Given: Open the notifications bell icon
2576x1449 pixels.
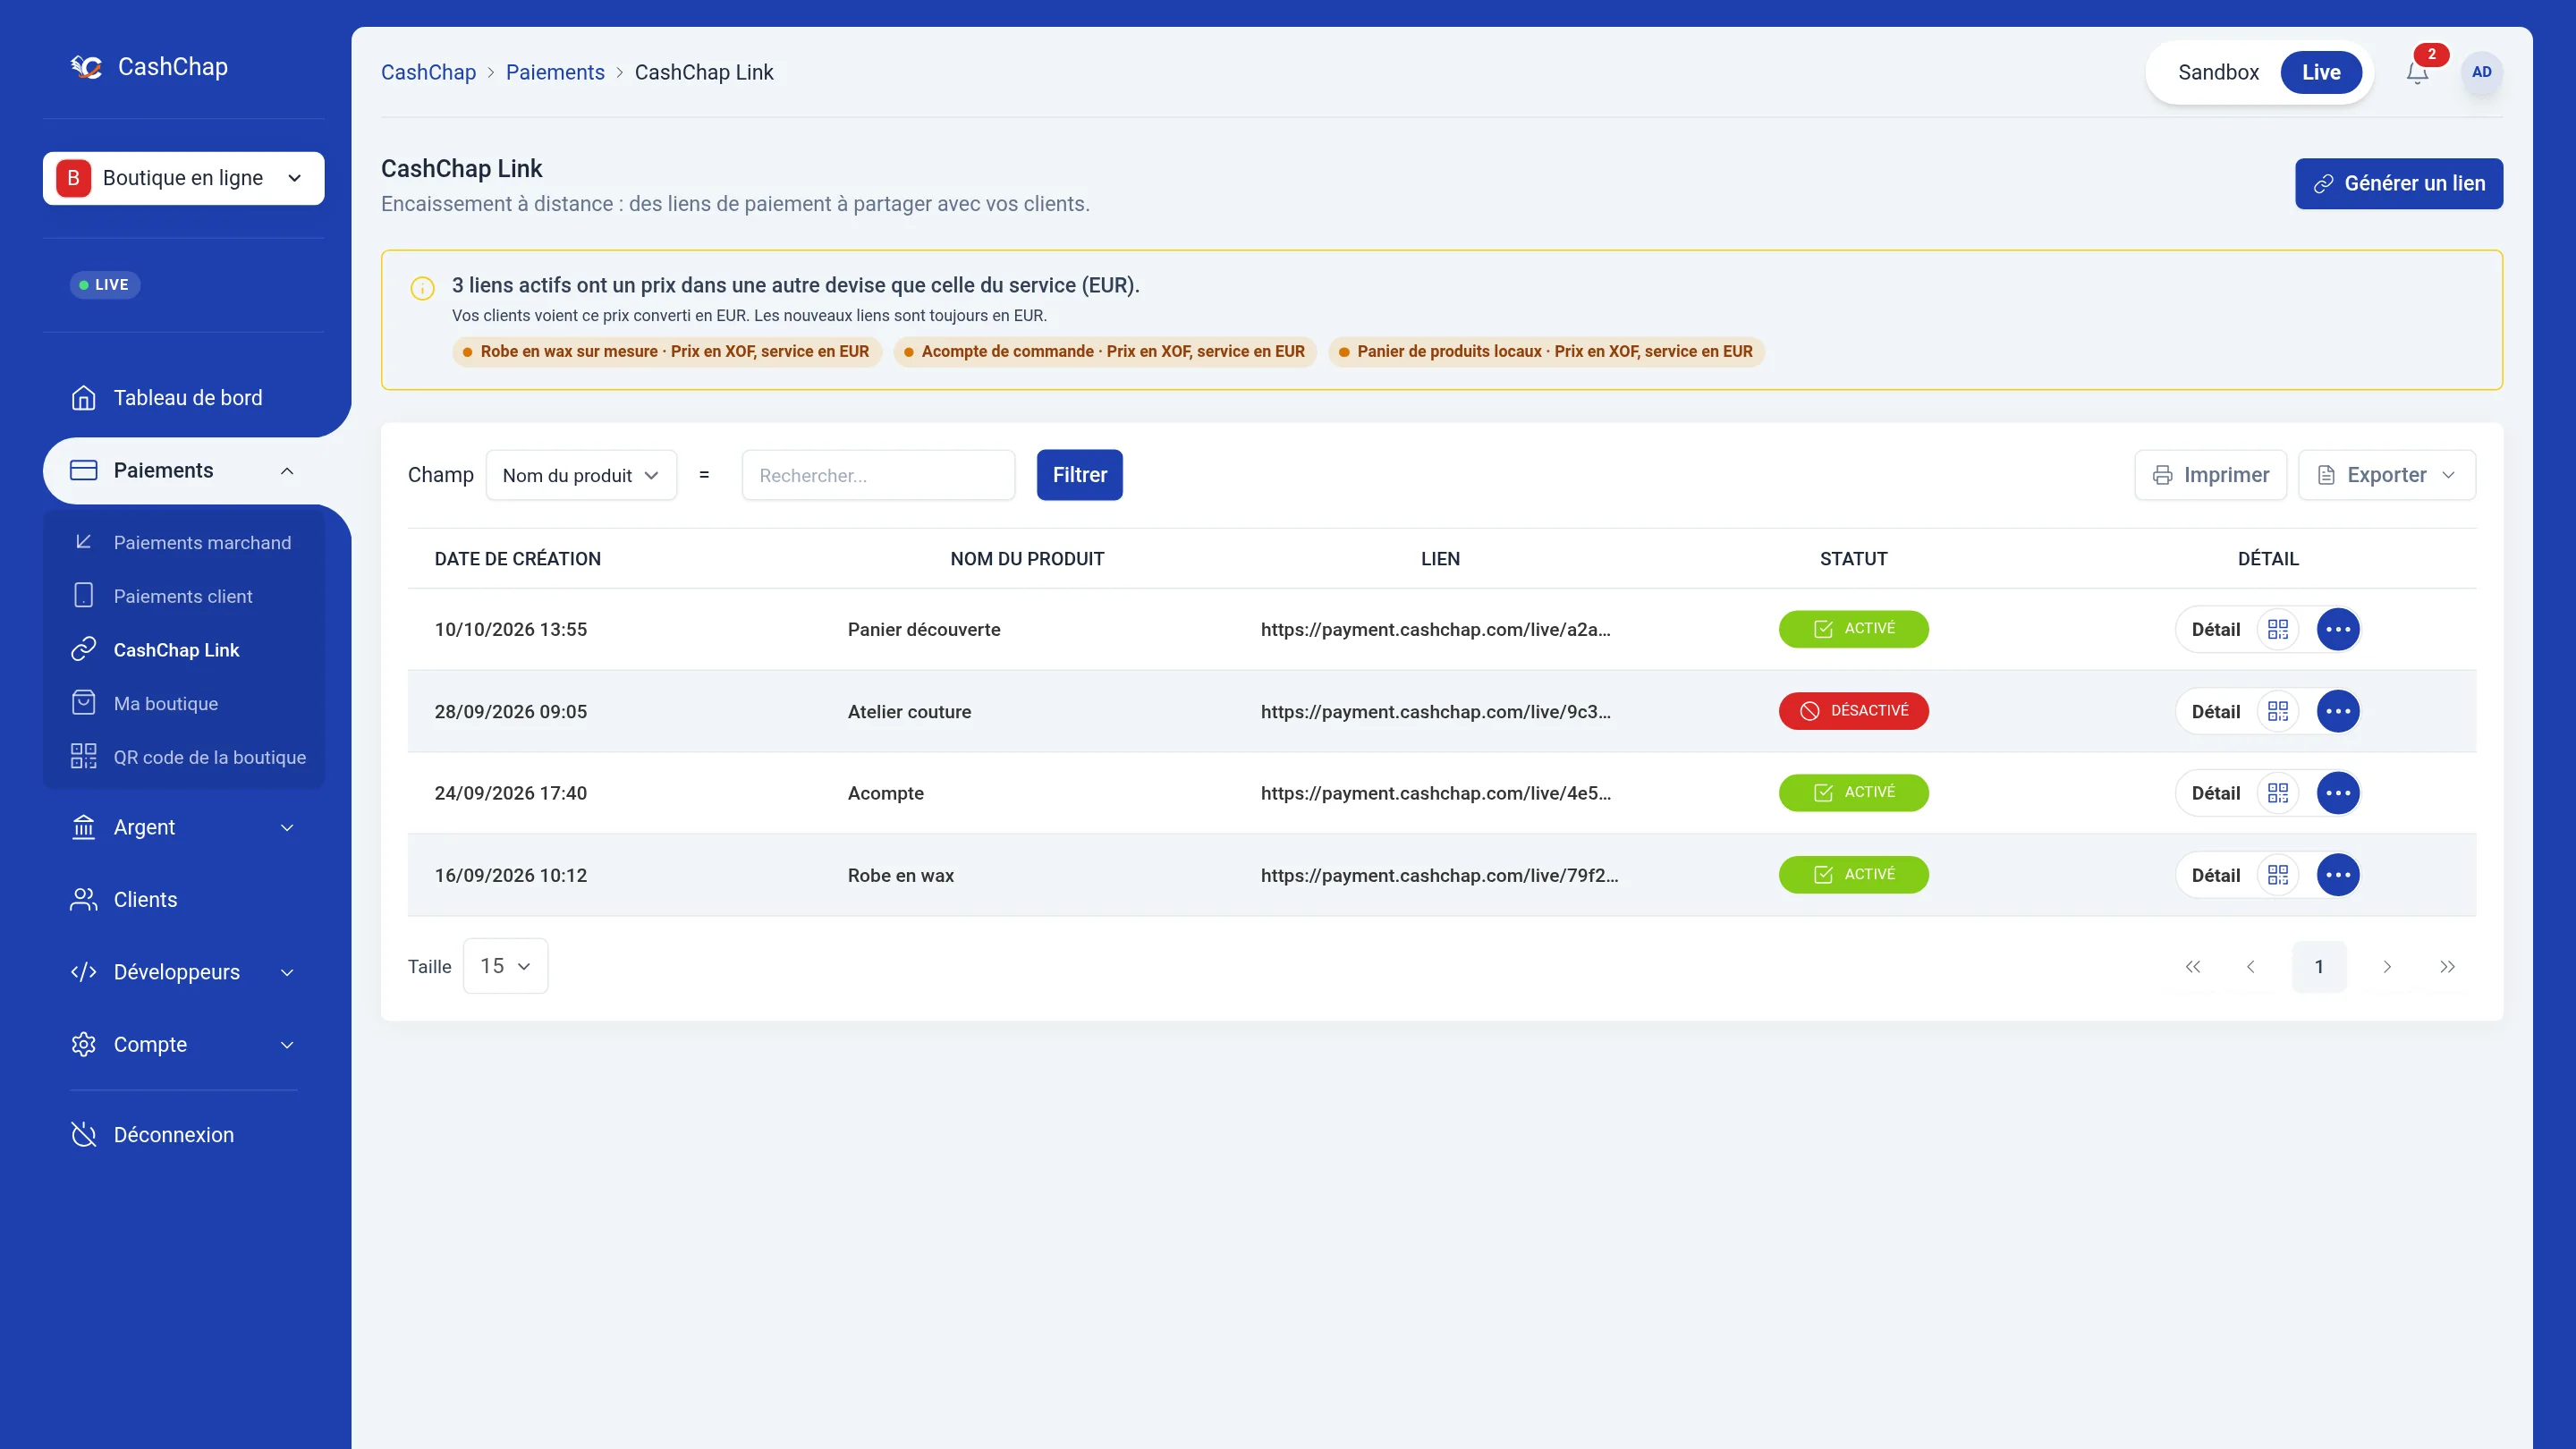Looking at the screenshot, I should tap(2417, 72).
